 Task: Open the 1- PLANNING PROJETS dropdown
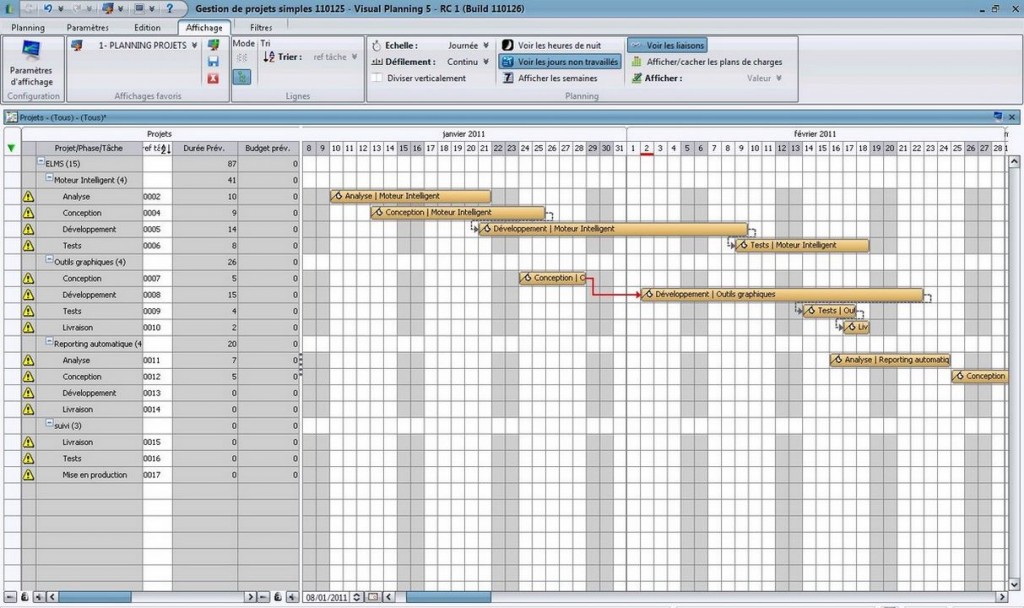click(x=148, y=45)
